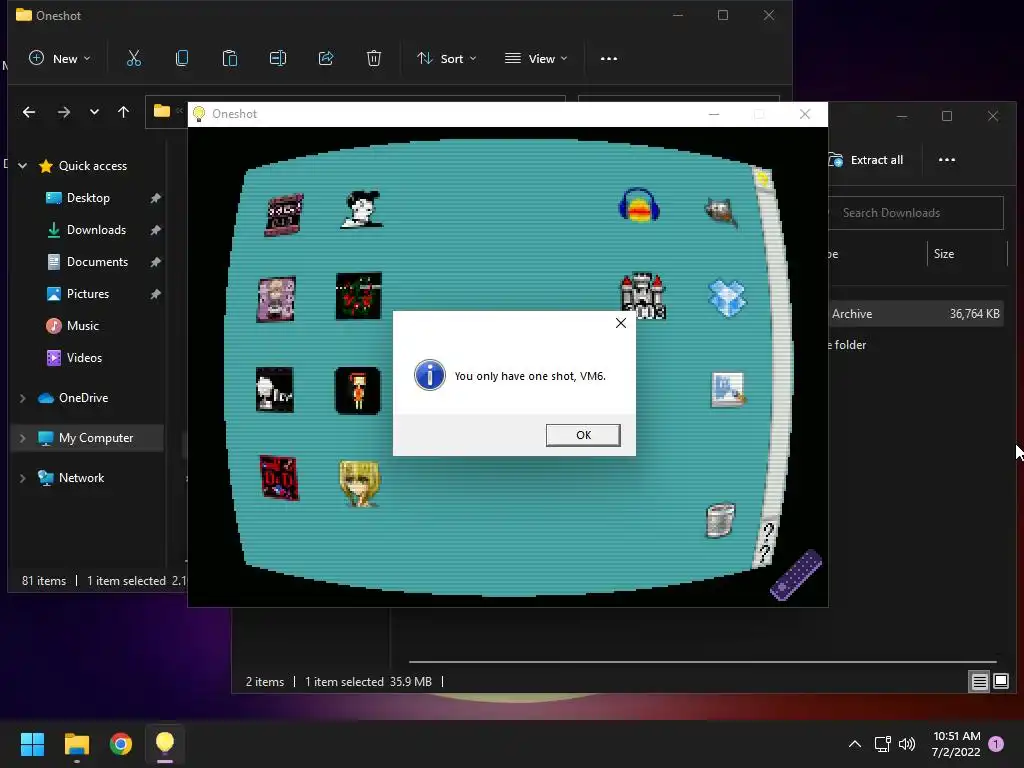1024x768 pixels.
Task: Select the Archive row sized 36,764 KB
Action: click(916, 314)
